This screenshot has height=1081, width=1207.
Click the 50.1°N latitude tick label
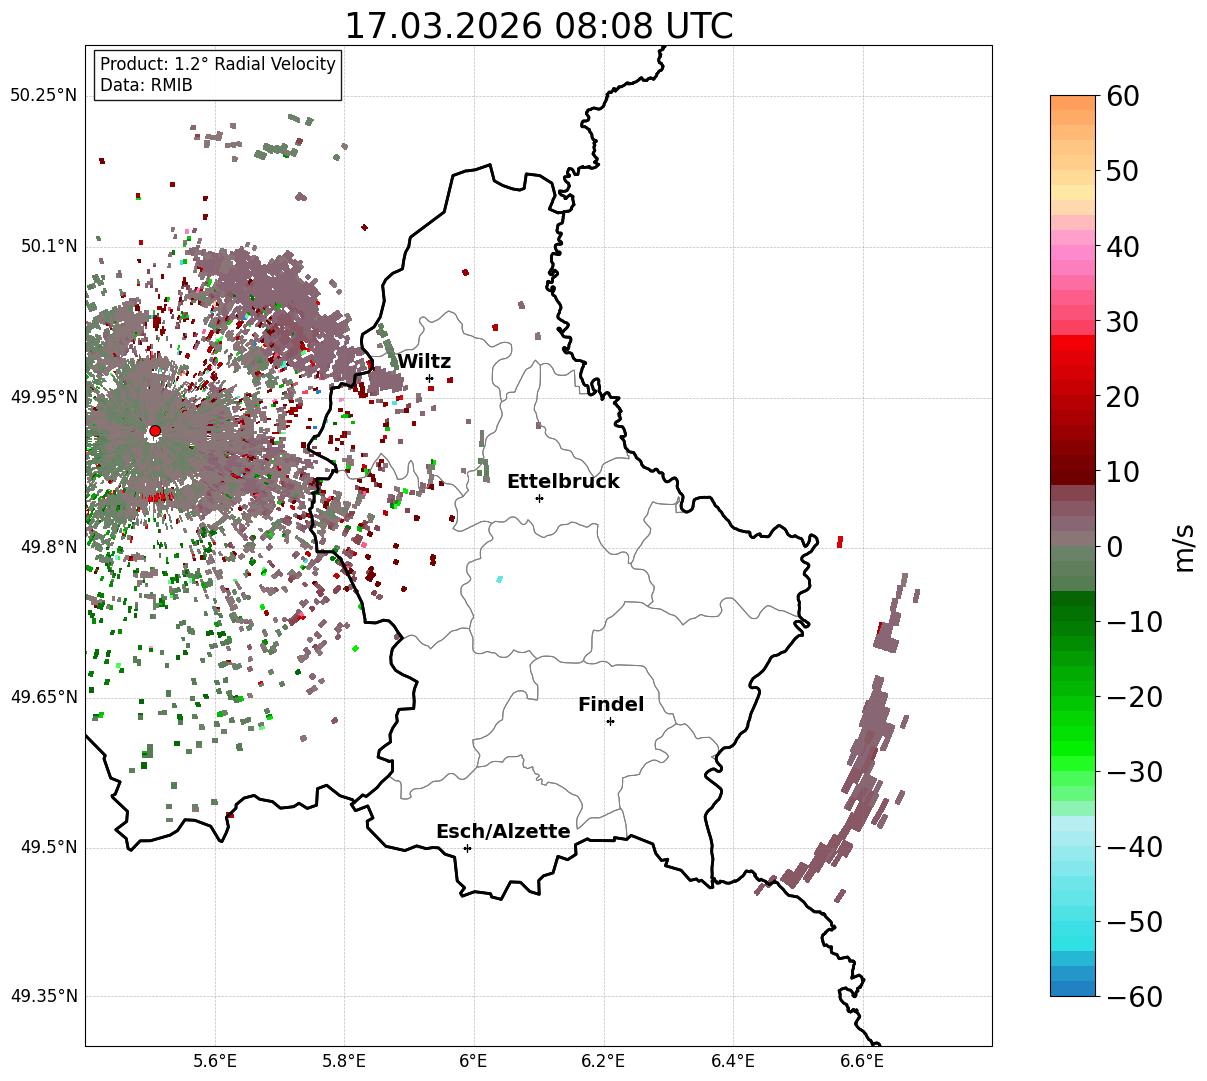coord(48,246)
